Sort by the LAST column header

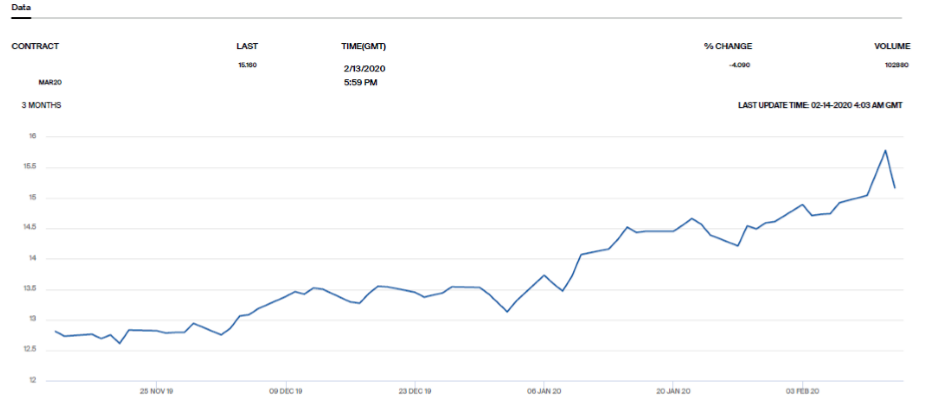pos(247,46)
